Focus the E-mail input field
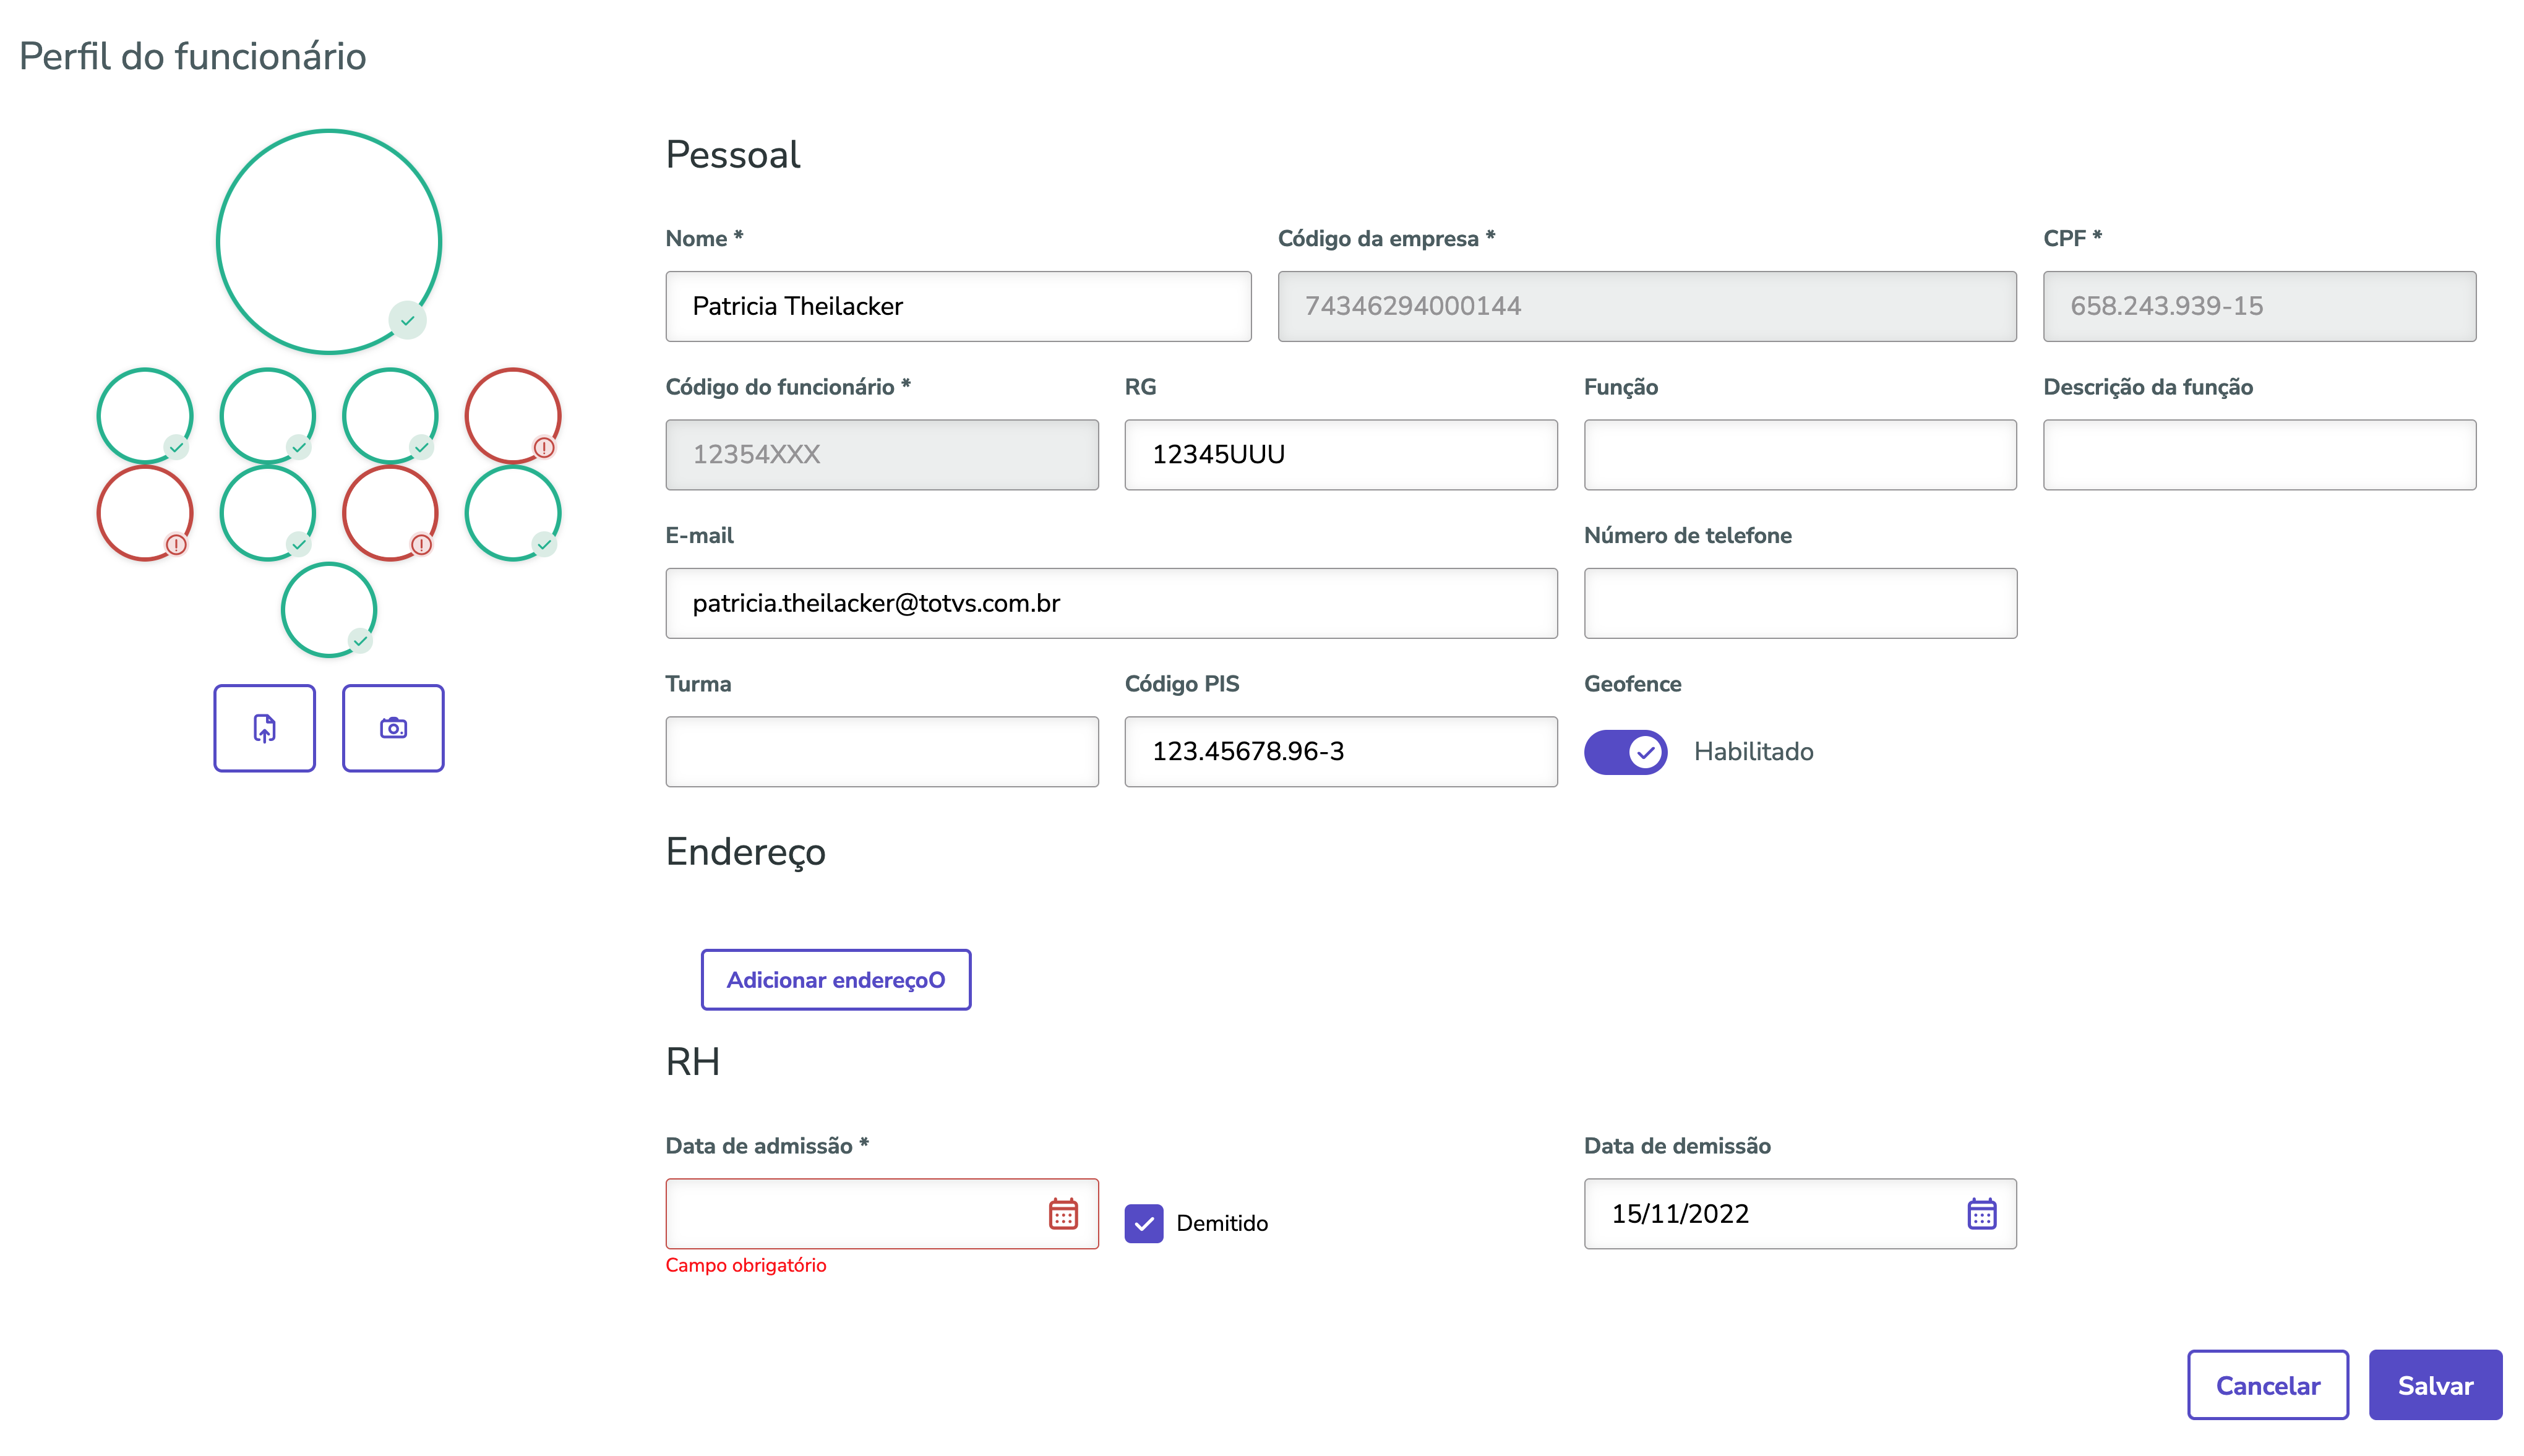2524x1456 pixels. (1110, 603)
